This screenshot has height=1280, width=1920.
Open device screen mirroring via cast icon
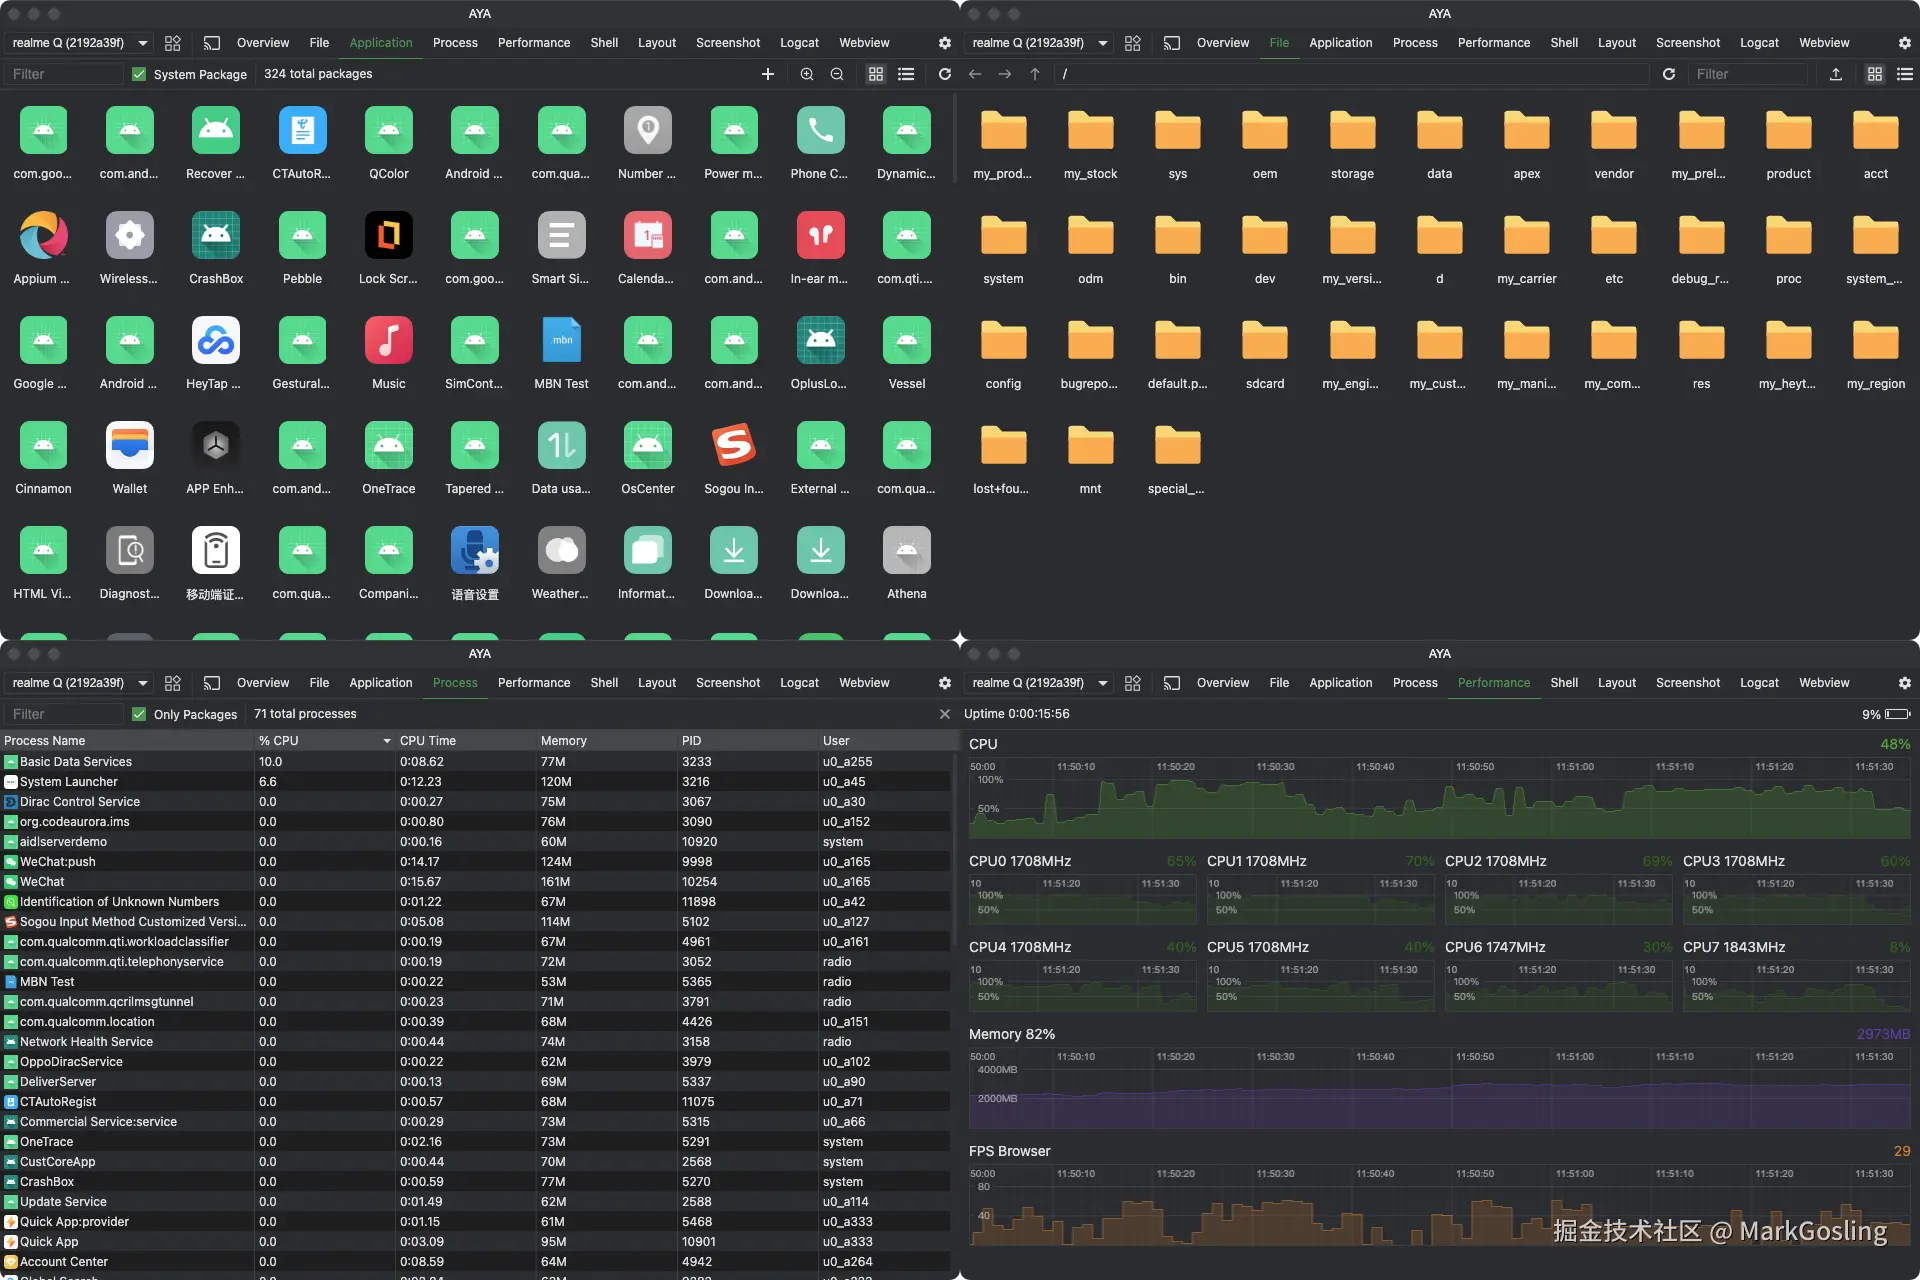pyautogui.click(x=212, y=43)
